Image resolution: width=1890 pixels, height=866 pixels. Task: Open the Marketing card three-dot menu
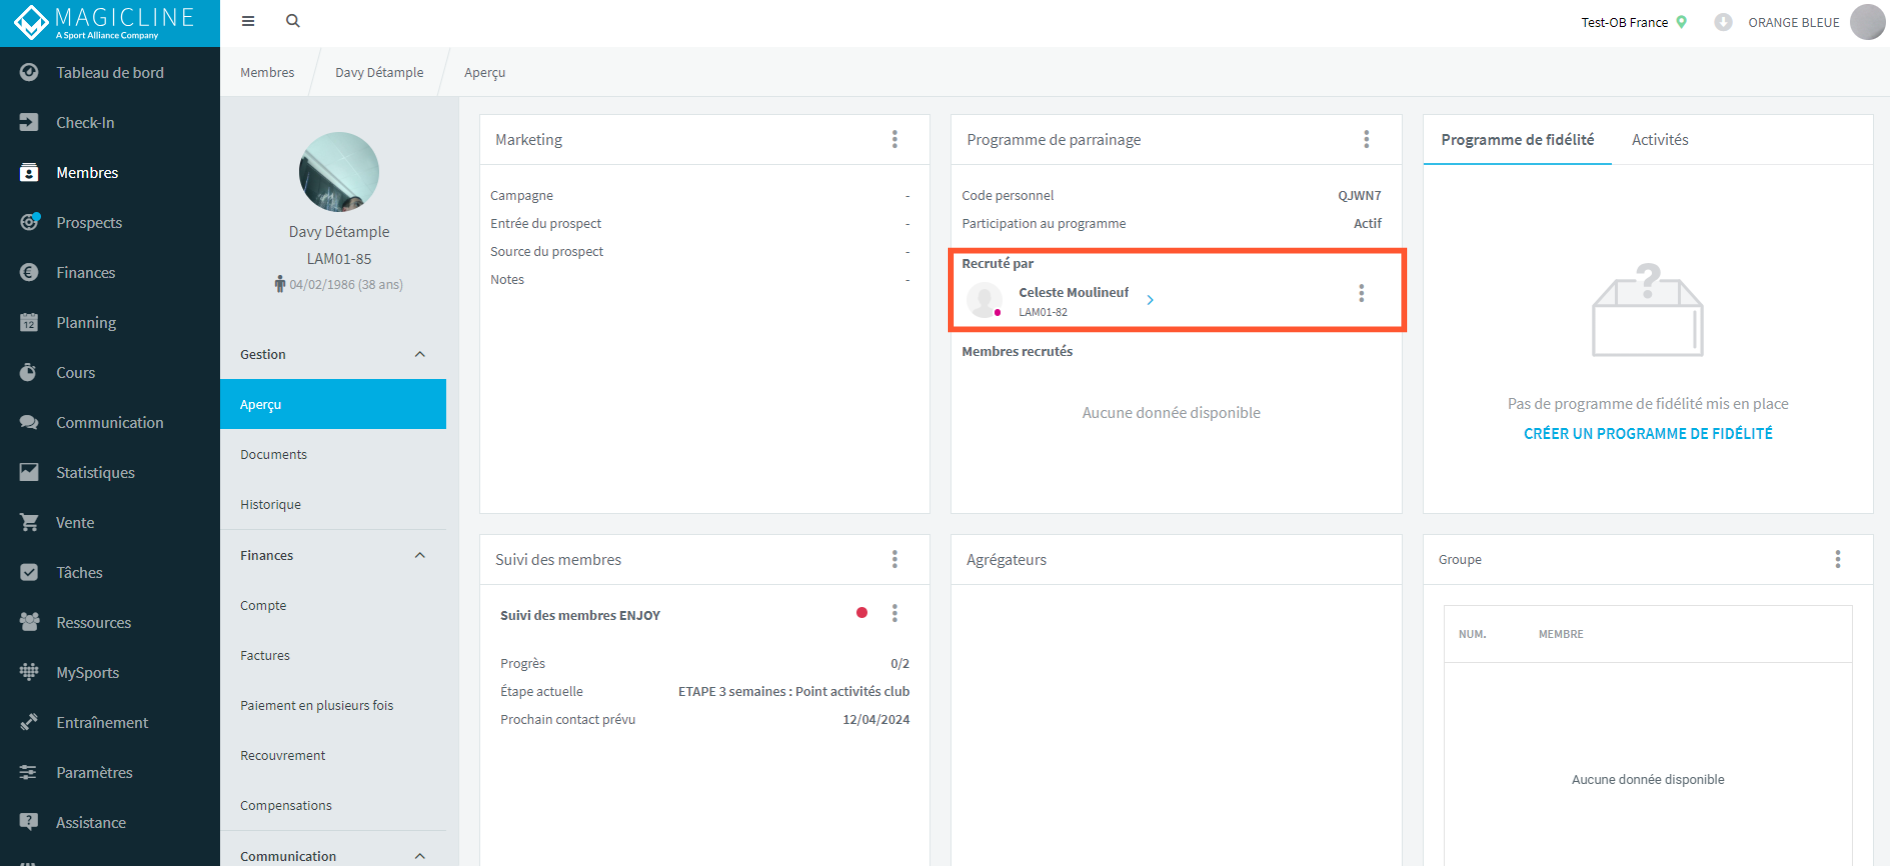pos(895,139)
